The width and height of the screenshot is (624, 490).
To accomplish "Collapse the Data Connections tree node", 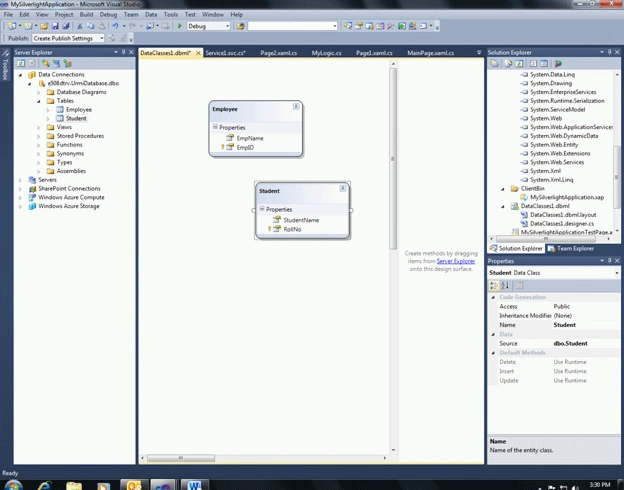I will point(21,74).
